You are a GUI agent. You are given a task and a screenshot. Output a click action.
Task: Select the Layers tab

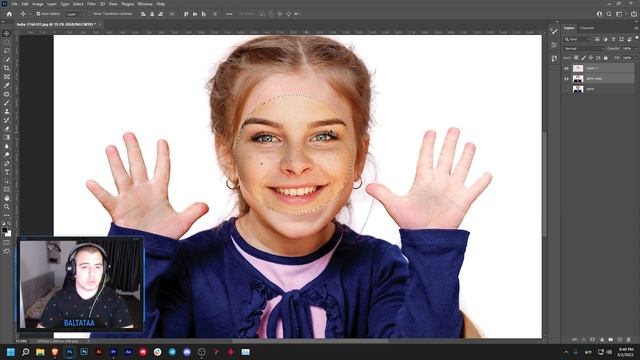pyautogui.click(x=569, y=28)
